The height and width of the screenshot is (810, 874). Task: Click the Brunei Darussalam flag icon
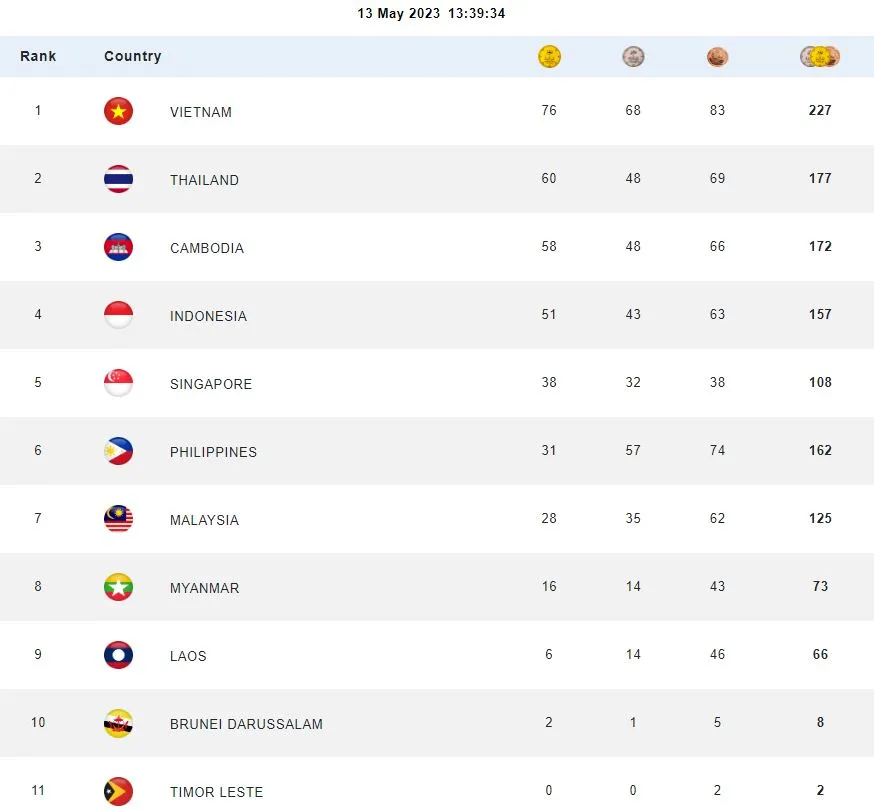coord(118,723)
